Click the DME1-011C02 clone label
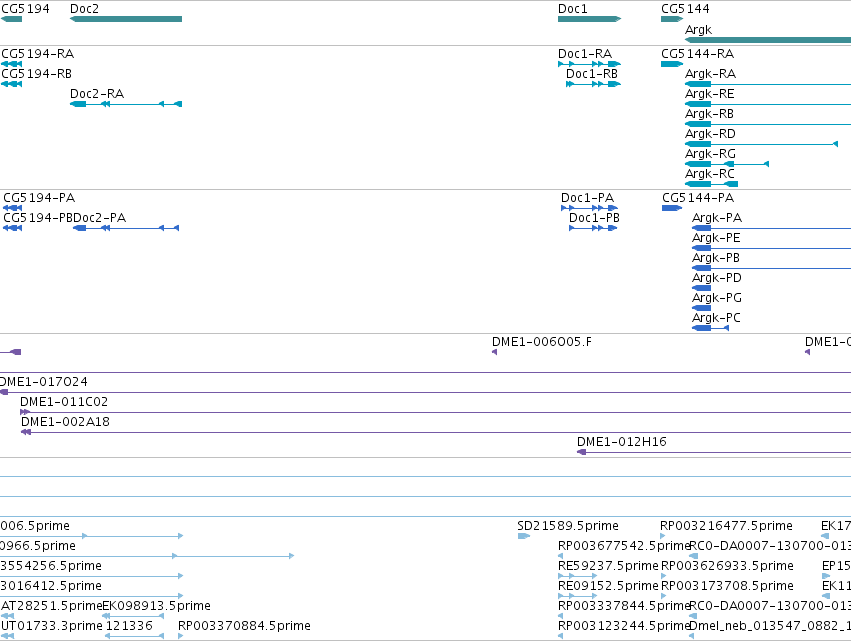 point(64,403)
